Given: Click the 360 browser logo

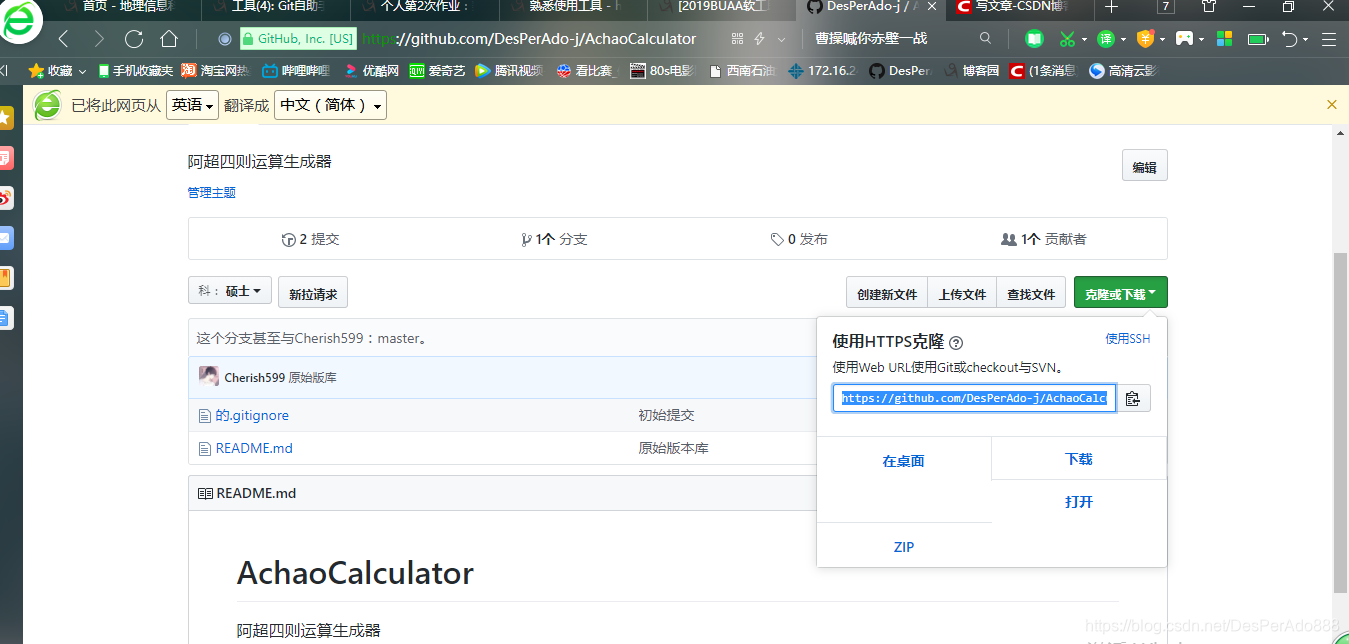Looking at the screenshot, I should point(21,21).
